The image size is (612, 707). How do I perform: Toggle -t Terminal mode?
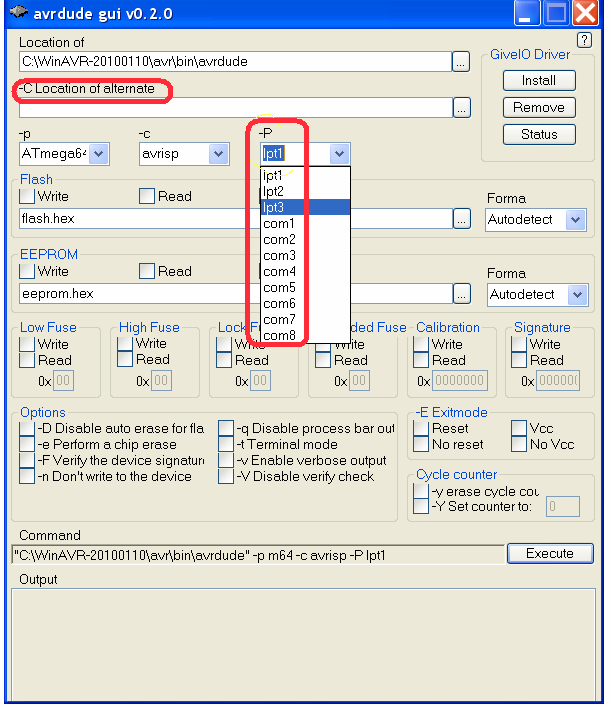point(226,444)
